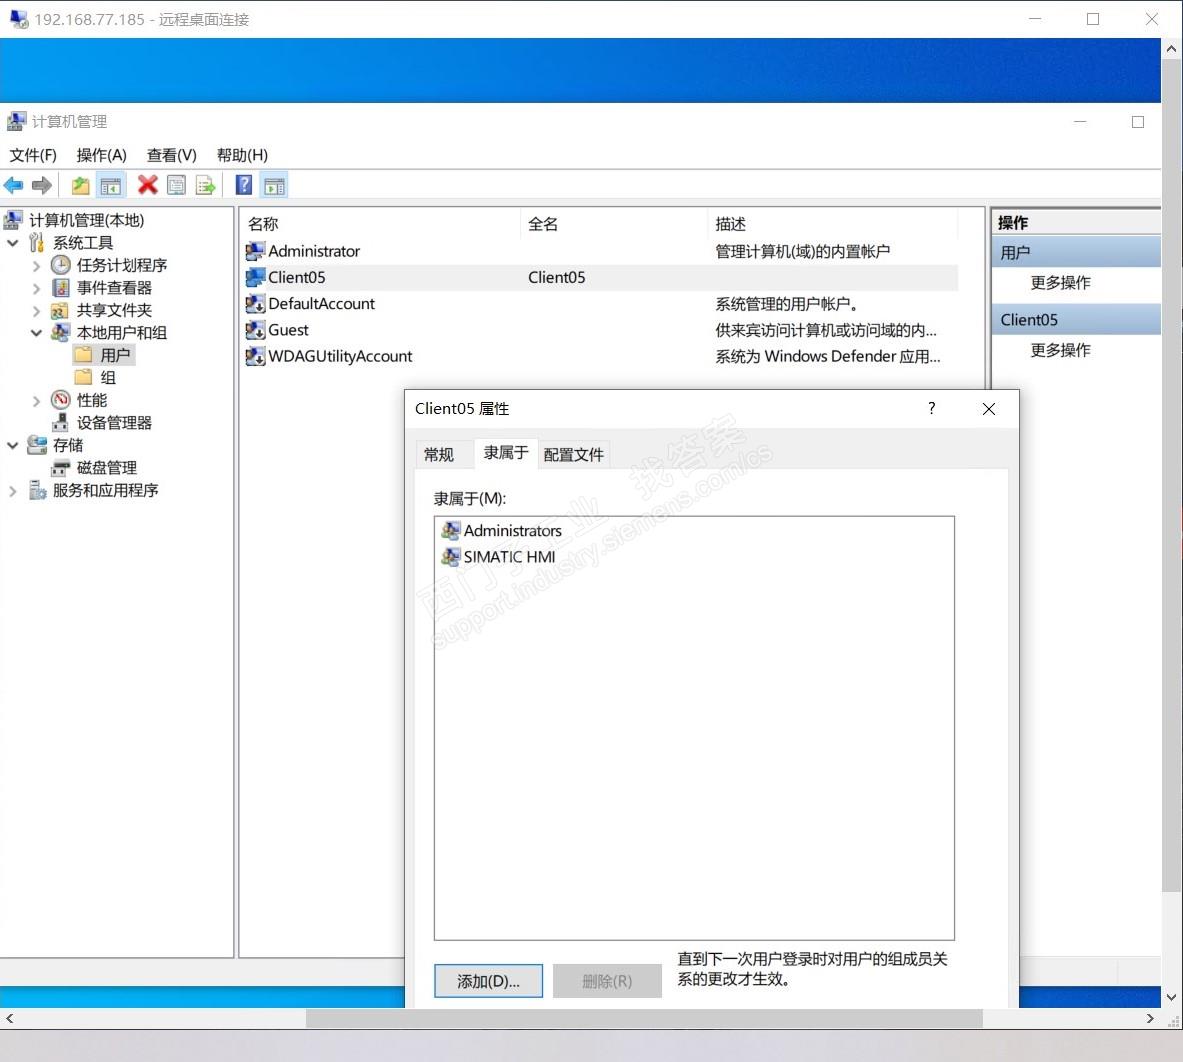Collapse the 系统工具 tree node
The image size is (1183, 1062).
tap(13, 243)
